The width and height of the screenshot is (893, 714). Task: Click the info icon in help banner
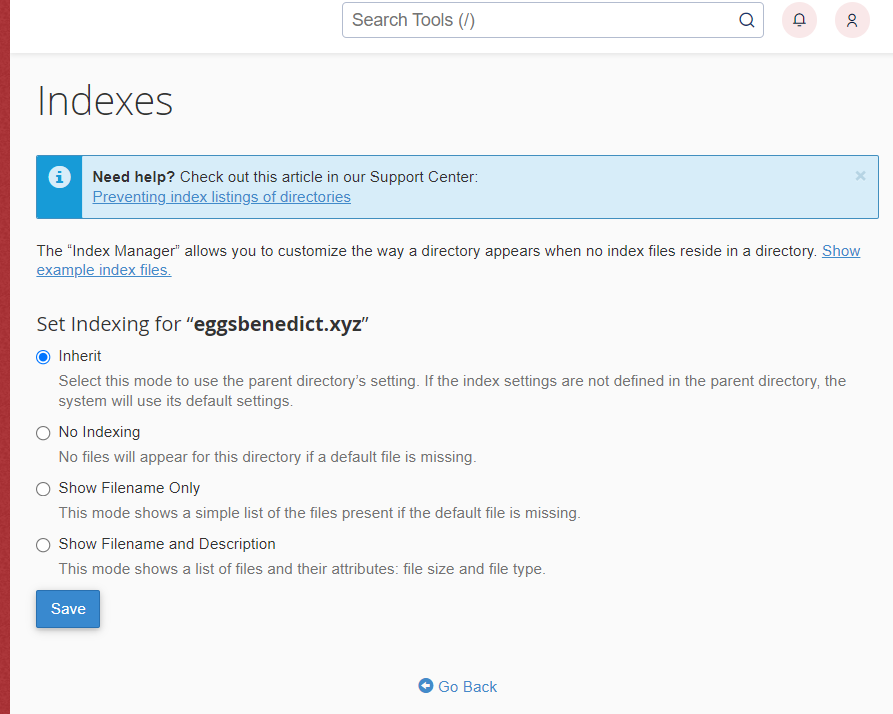pyautogui.click(x=60, y=178)
